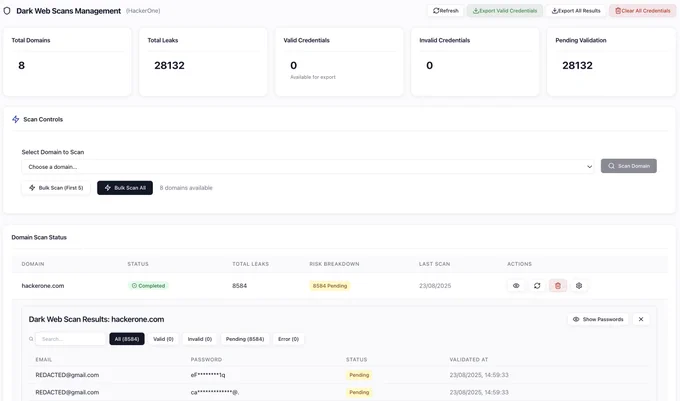Select the Valid (0) filter tab

tap(163, 339)
